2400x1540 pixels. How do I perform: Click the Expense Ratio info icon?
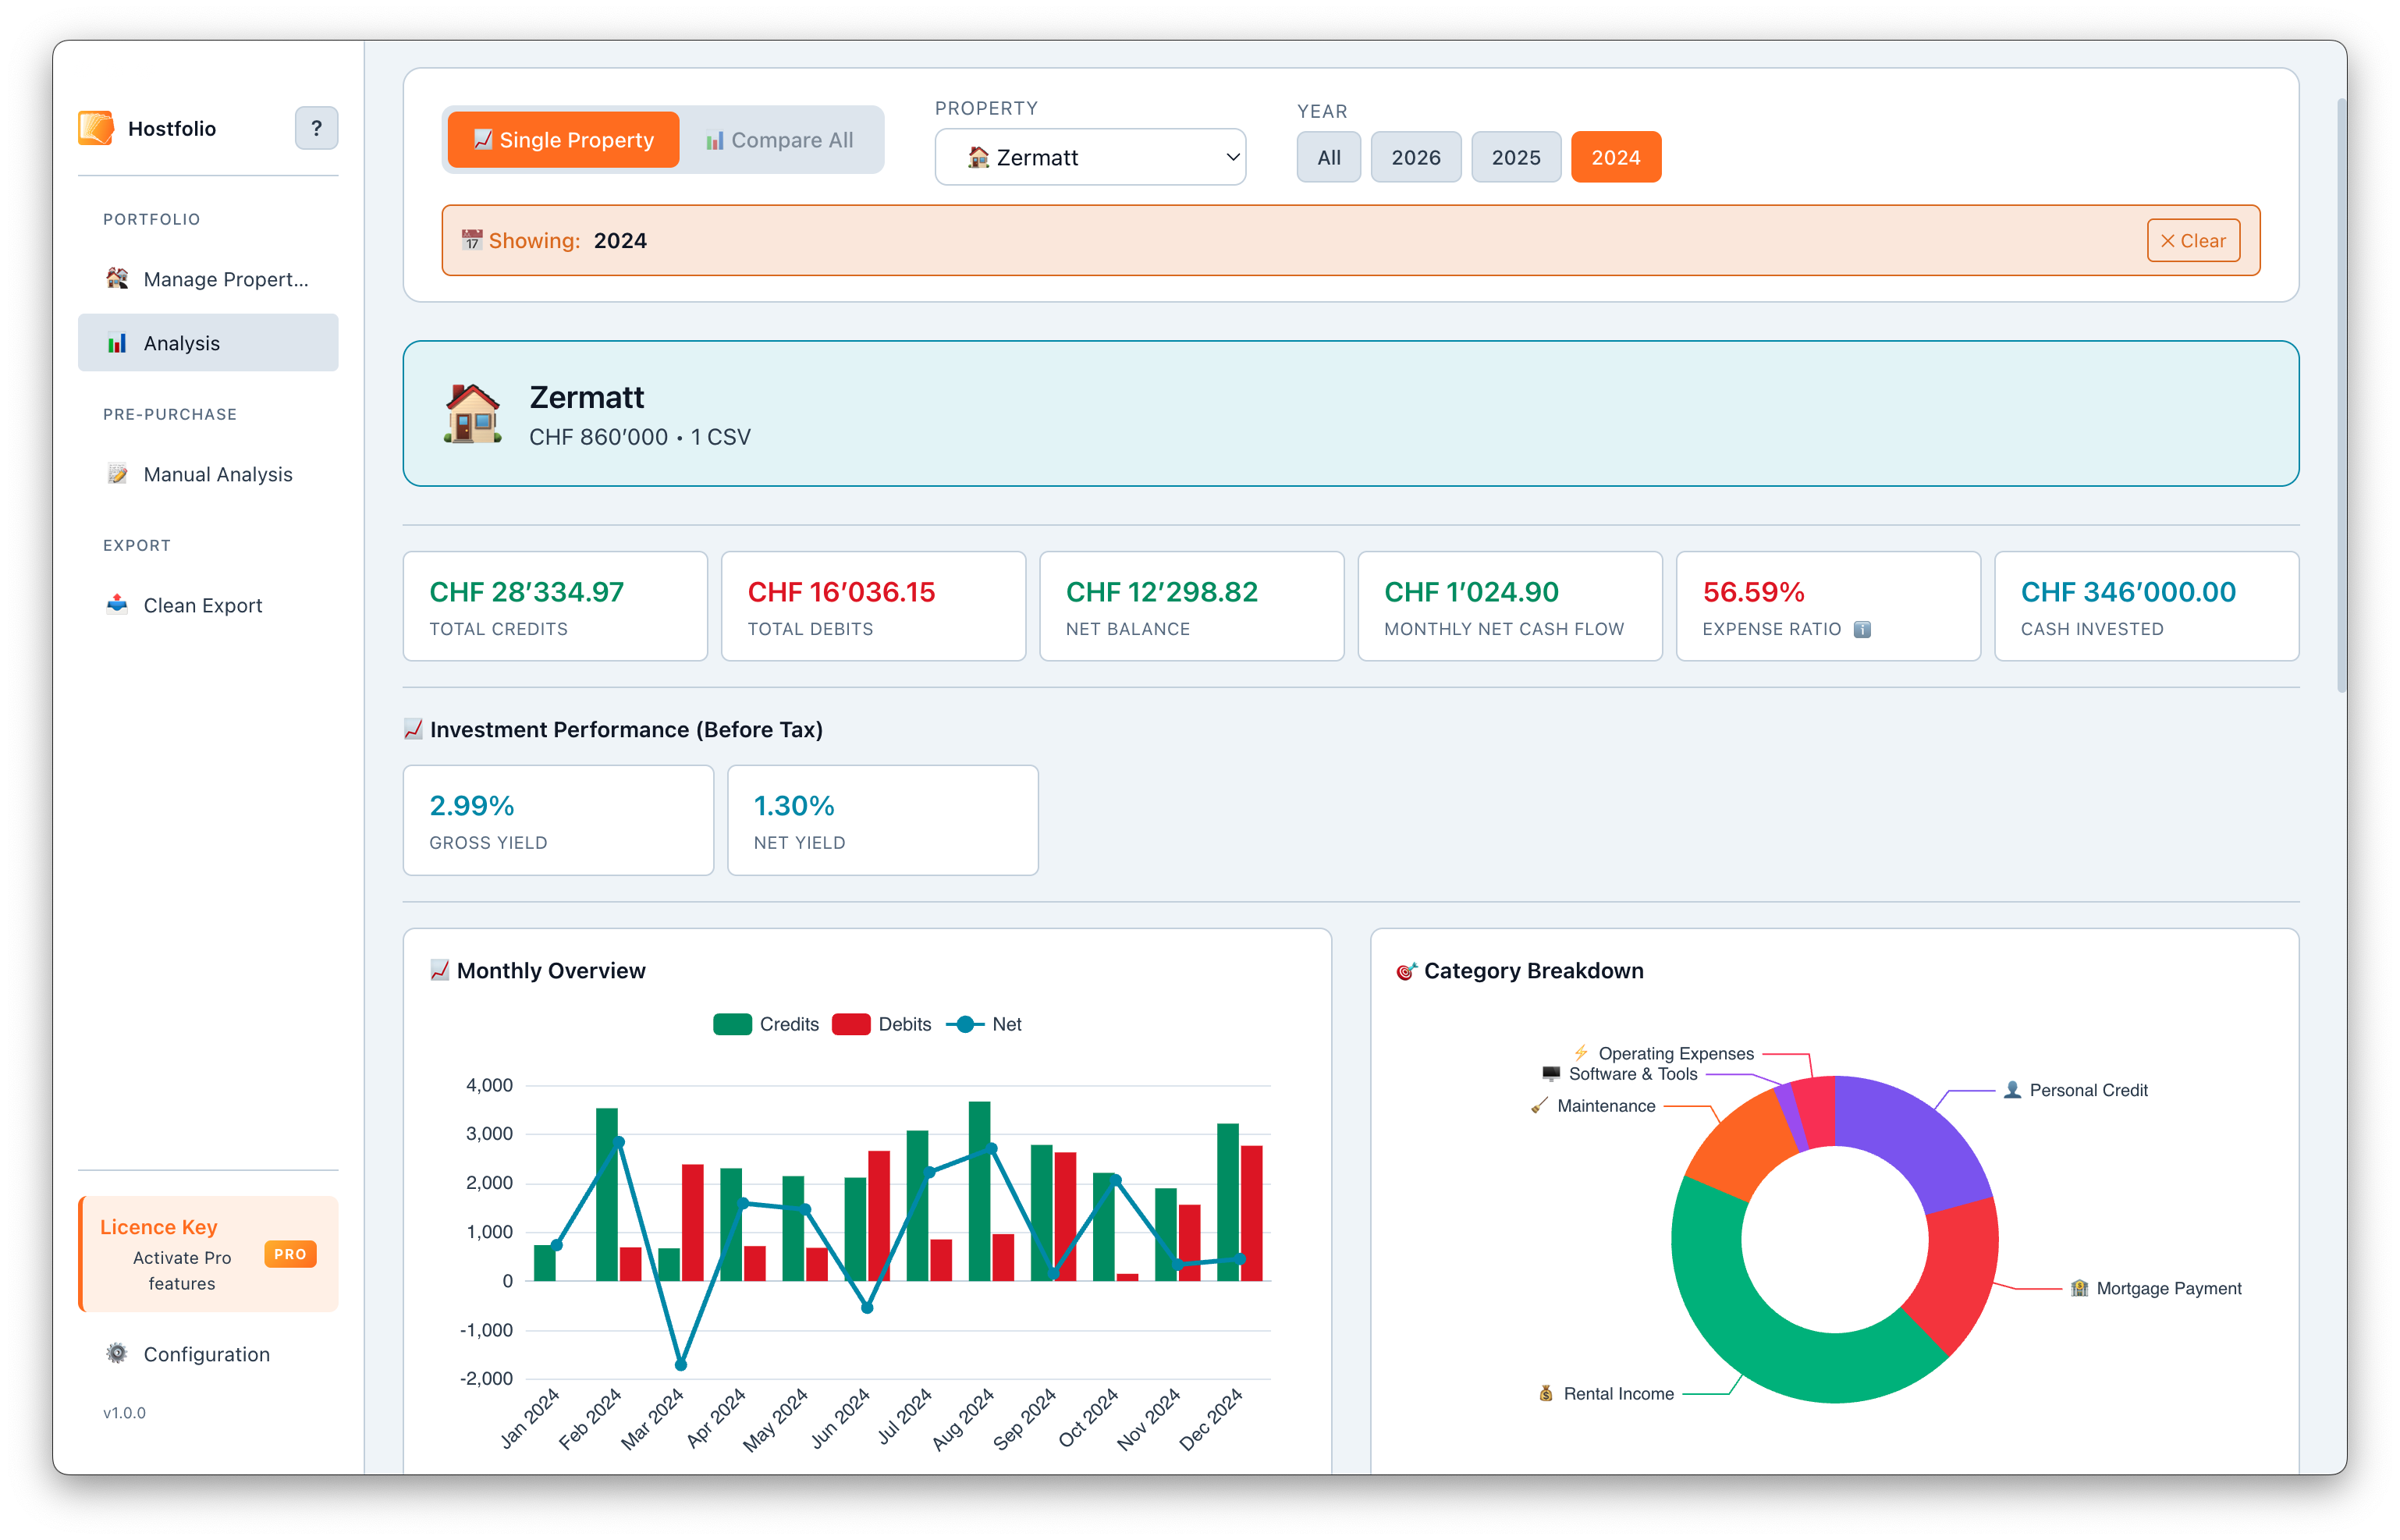pyautogui.click(x=1862, y=629)
